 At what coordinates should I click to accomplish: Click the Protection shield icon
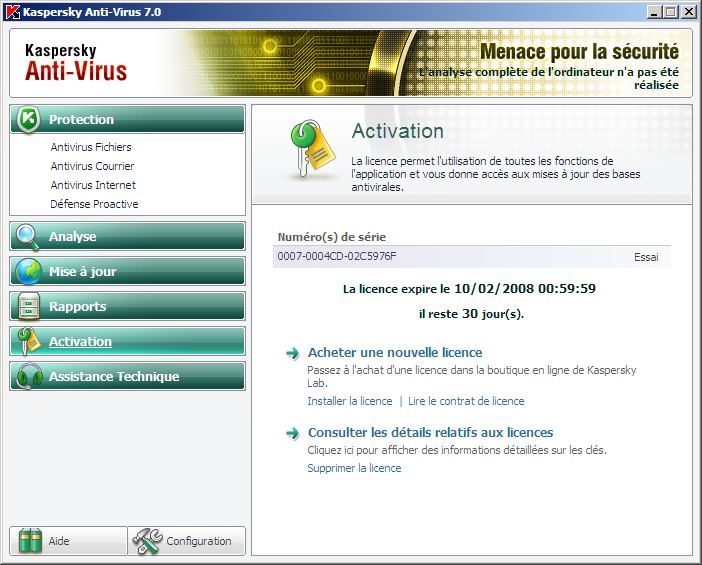29,119
